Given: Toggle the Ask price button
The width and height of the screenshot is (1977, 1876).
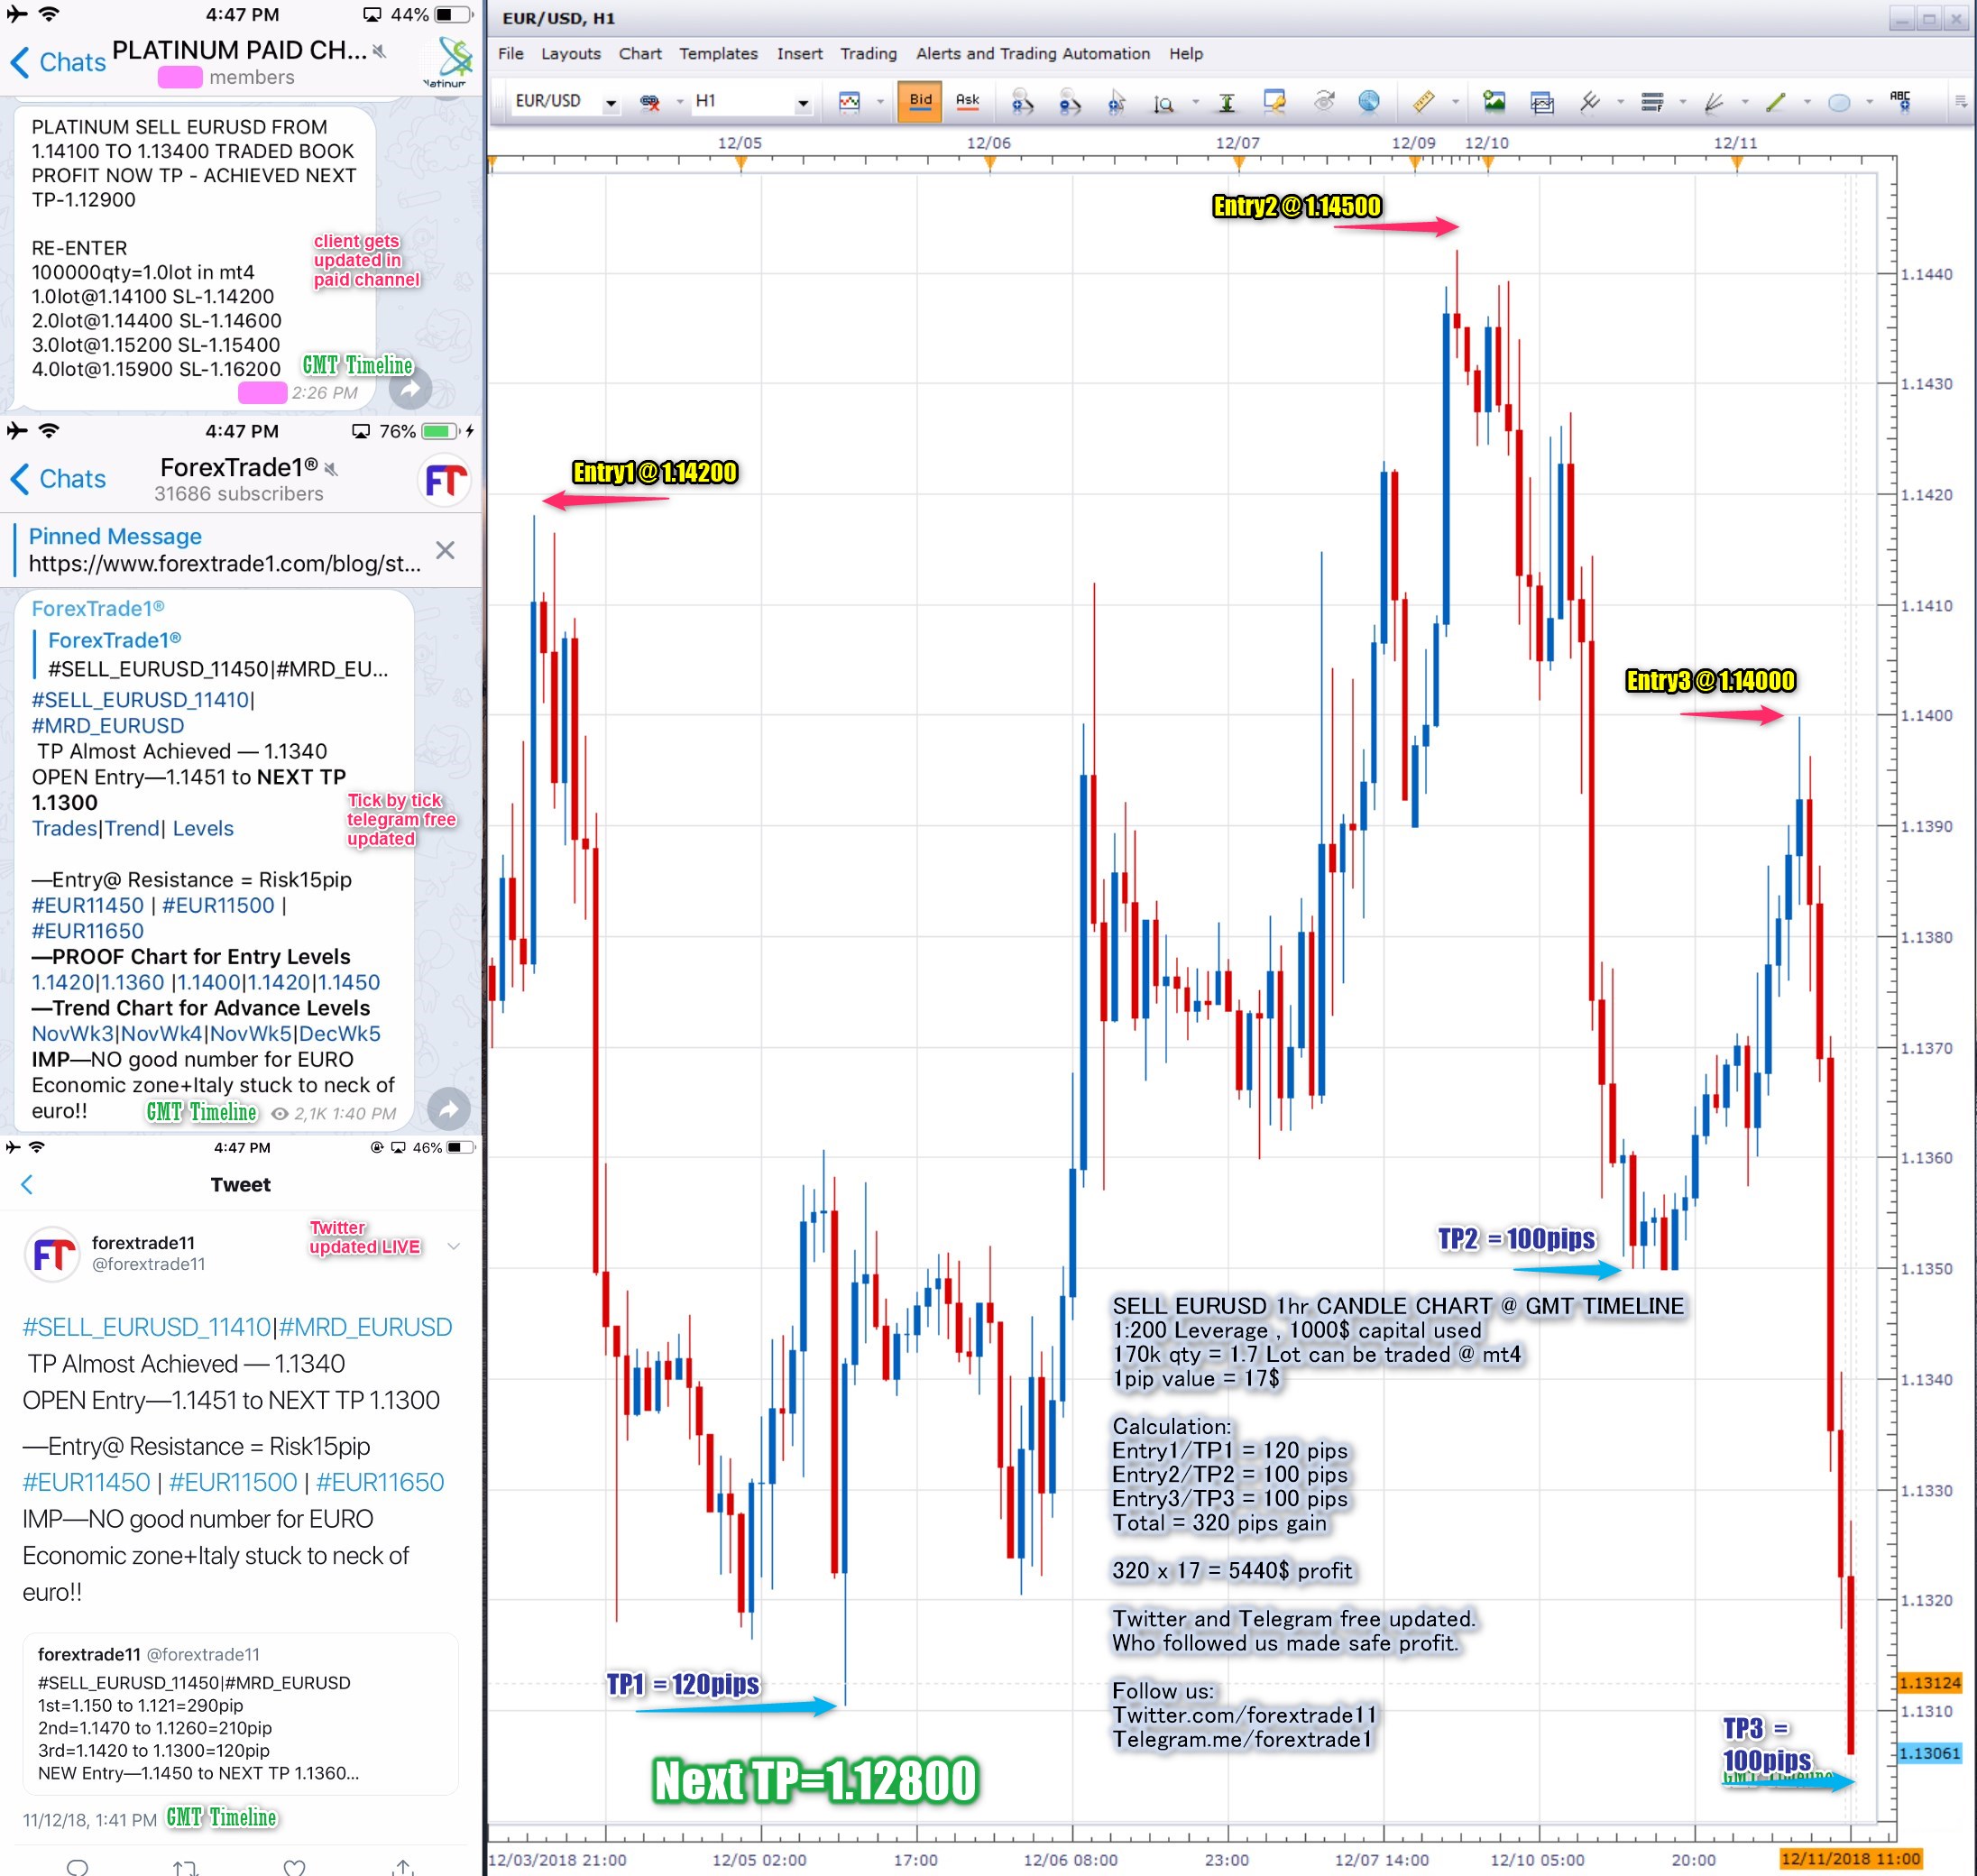Looking at the screenshot, I should point(967,101).
